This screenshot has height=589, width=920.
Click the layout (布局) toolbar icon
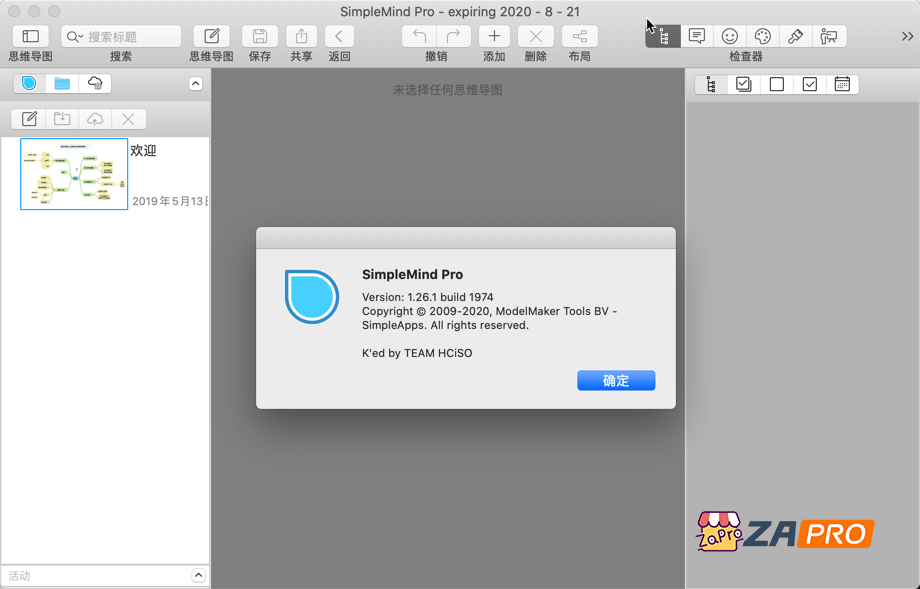[x=579, y=37]
